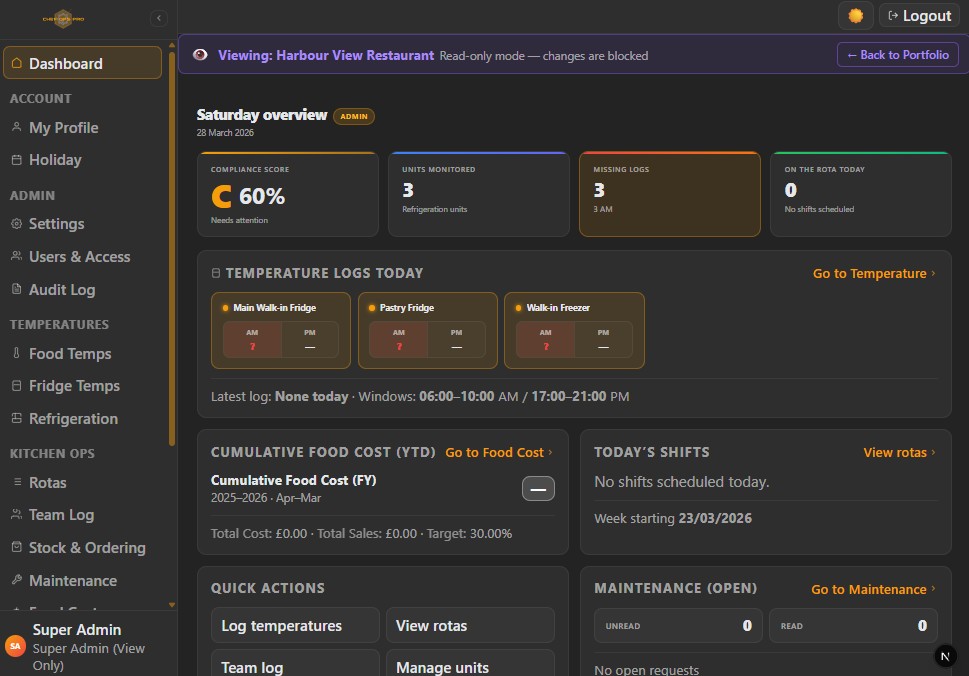Select the Walk-in Freezer PM slot
This screenshot has width=969, height=676.
[x=603, y=339]
